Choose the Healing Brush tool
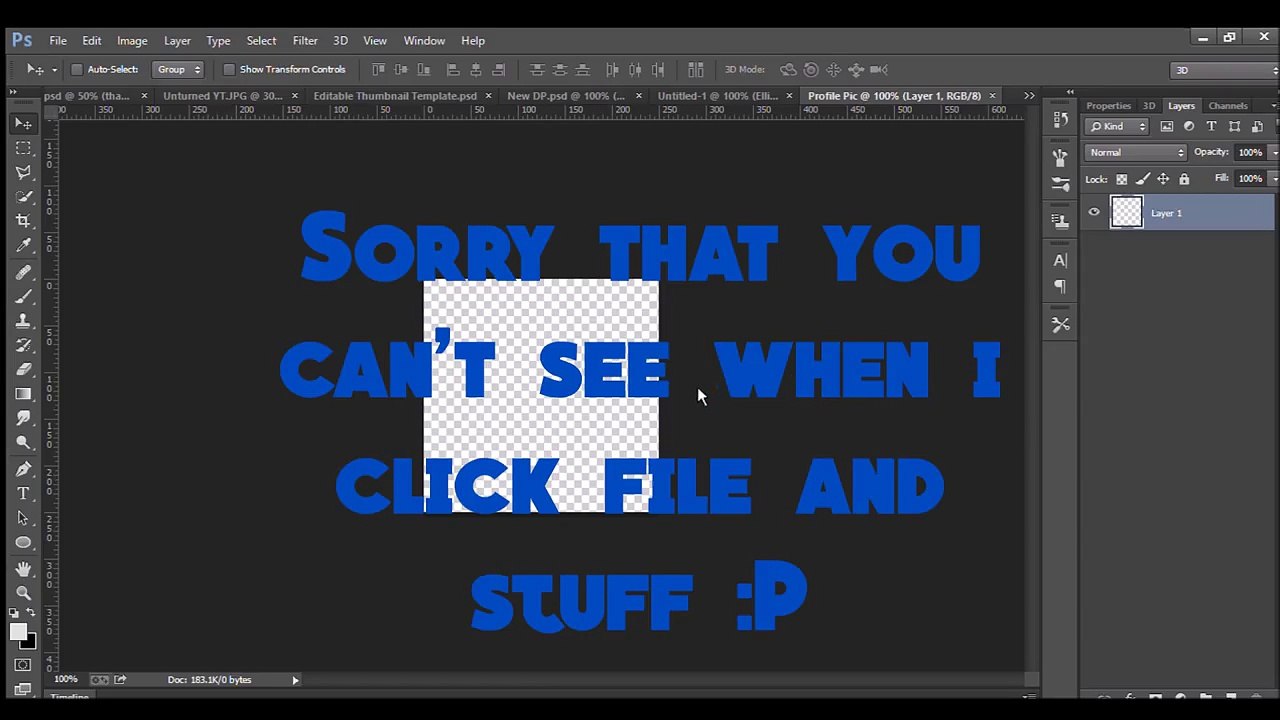 tap(23, 272)
